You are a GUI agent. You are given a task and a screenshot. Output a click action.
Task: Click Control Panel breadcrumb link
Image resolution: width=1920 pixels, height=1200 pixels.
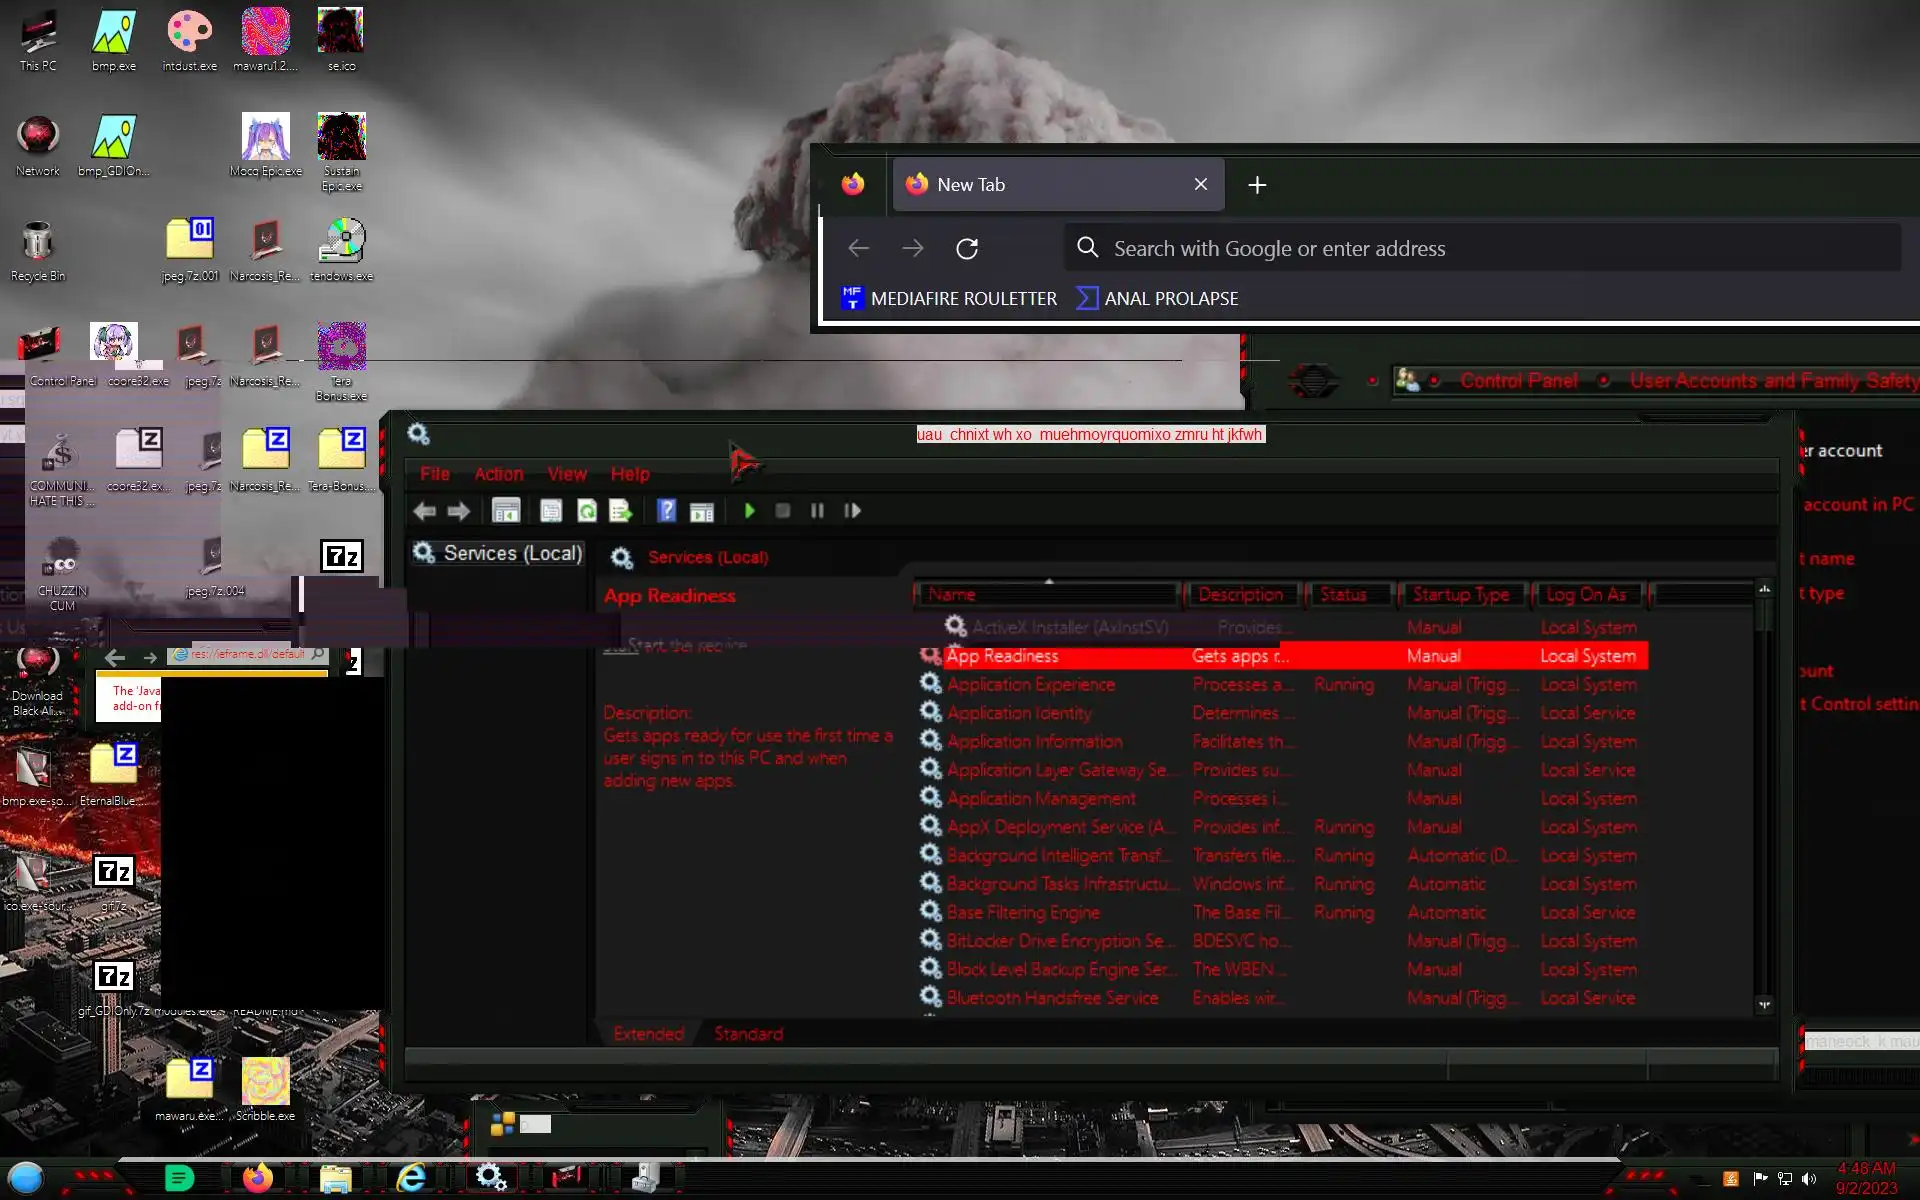1518,381
